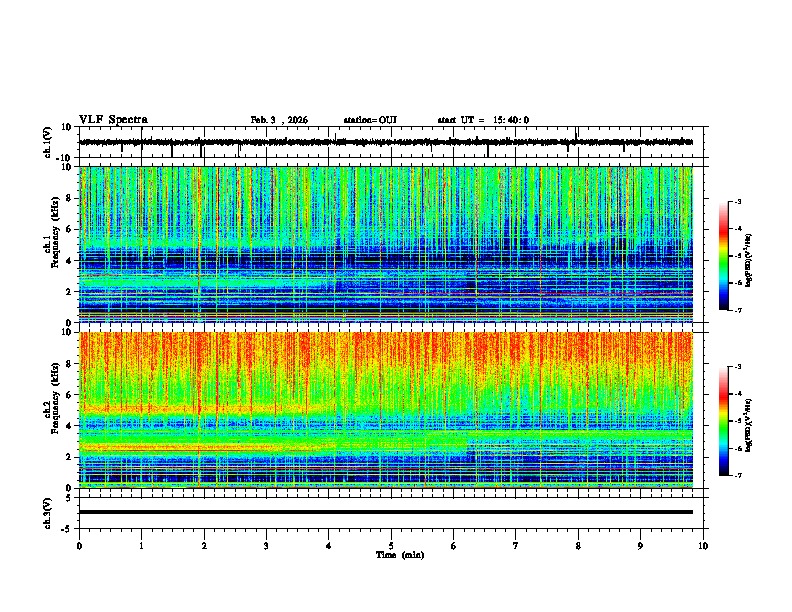Click the '-5' tick on ch.2 color bar
This screenshot has width=792, height=612.
[737, 421]
